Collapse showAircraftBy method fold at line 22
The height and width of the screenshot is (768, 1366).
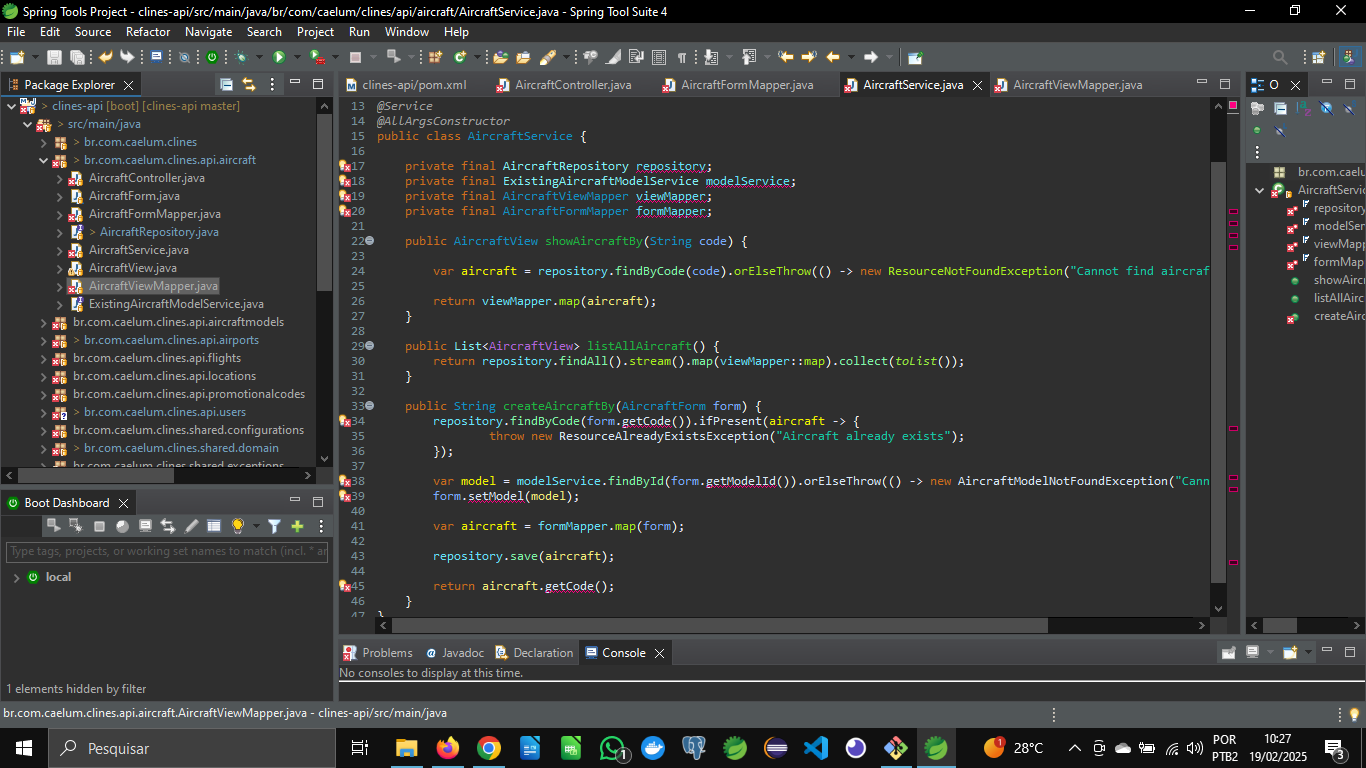(x=370, y=241)
